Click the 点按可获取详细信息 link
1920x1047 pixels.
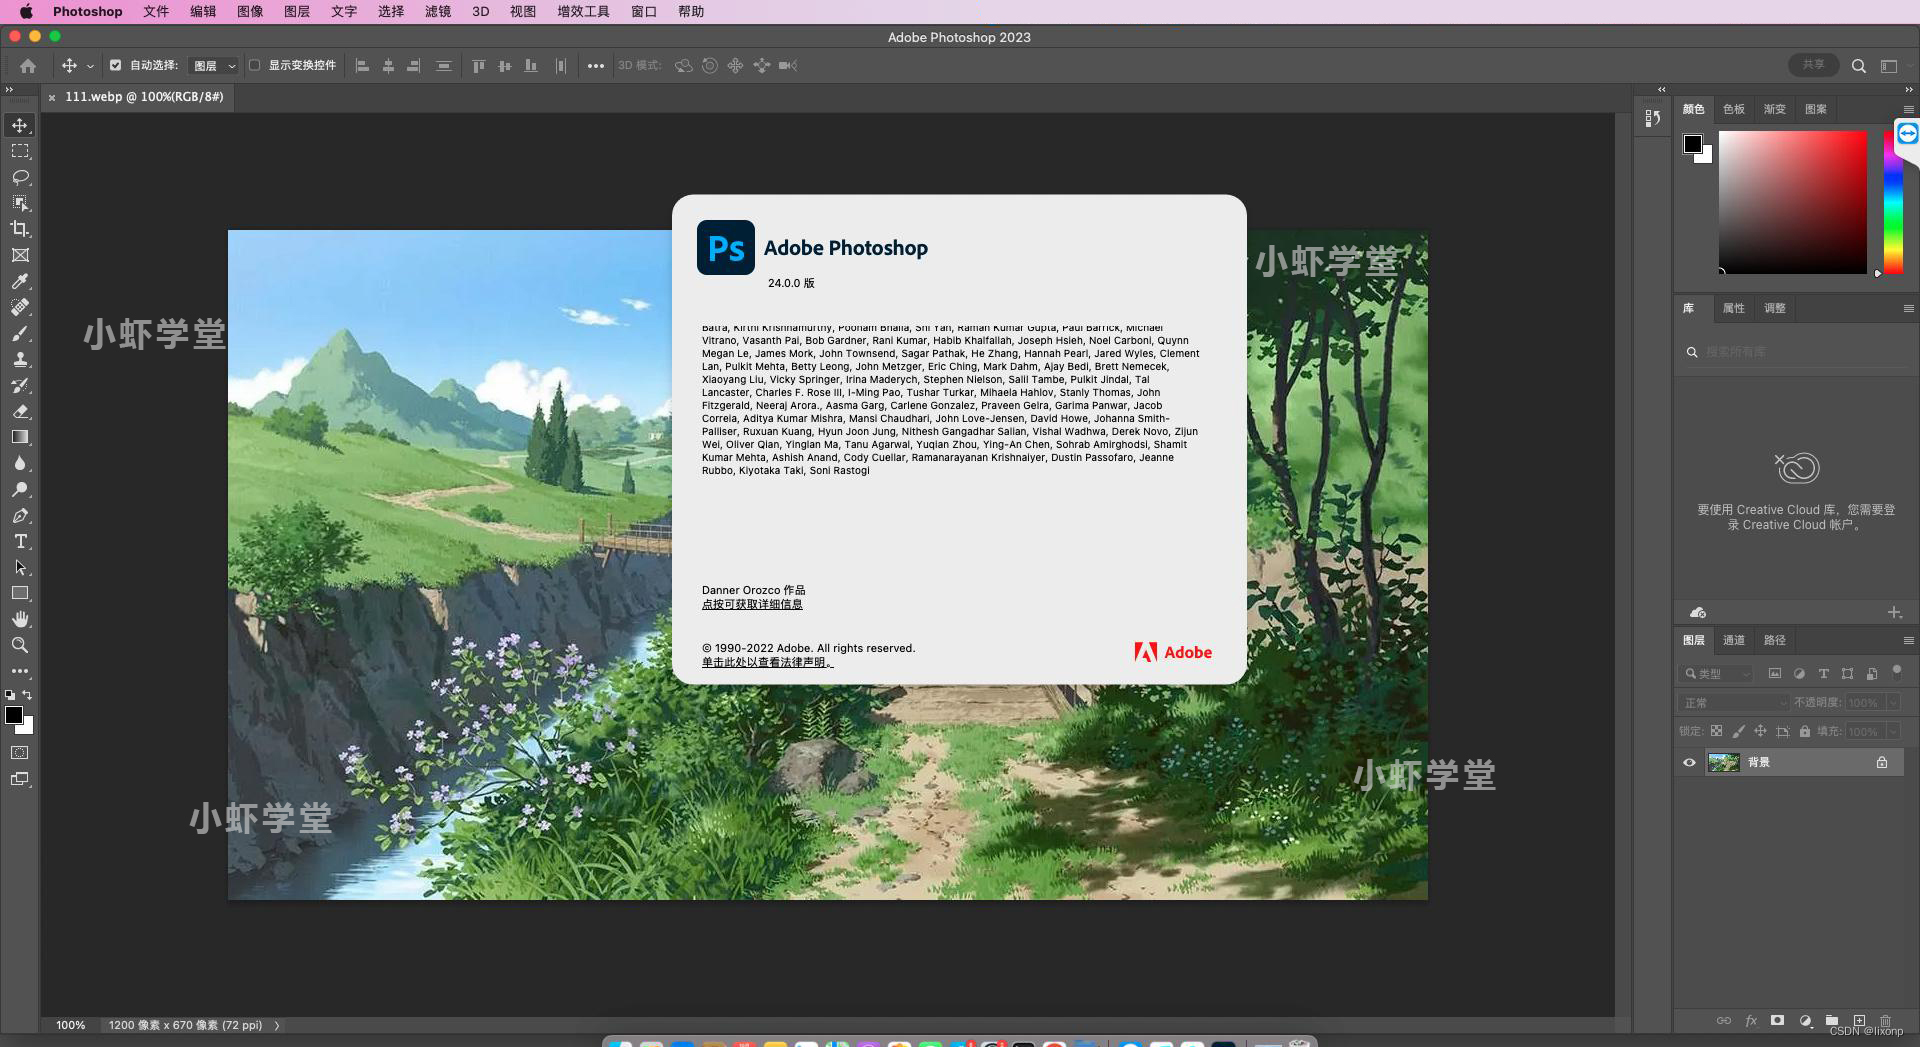coord(752,604)
